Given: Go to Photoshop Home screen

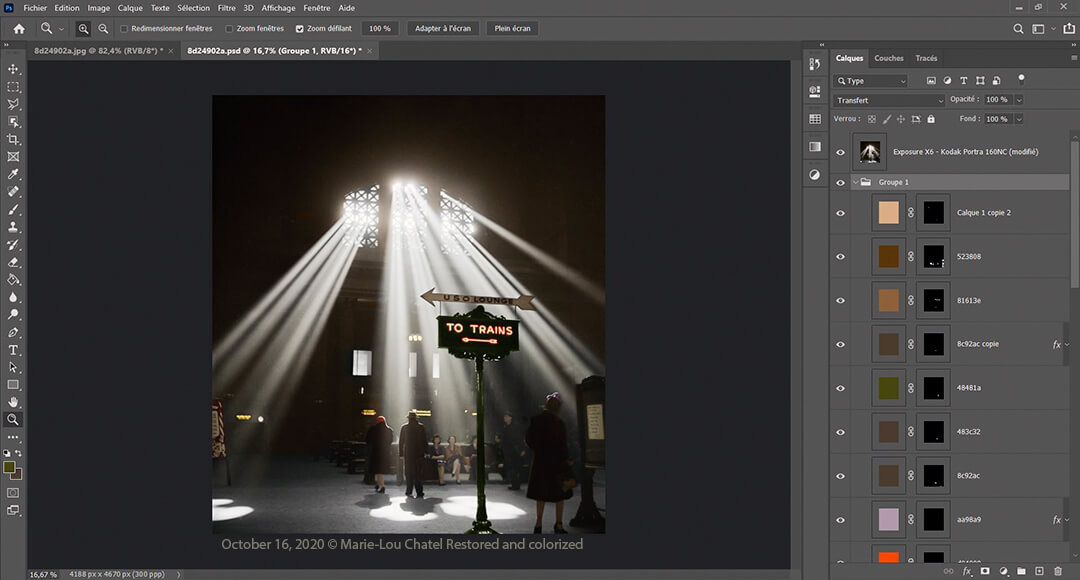Looking at the screenshot, I should coord(19,28).
